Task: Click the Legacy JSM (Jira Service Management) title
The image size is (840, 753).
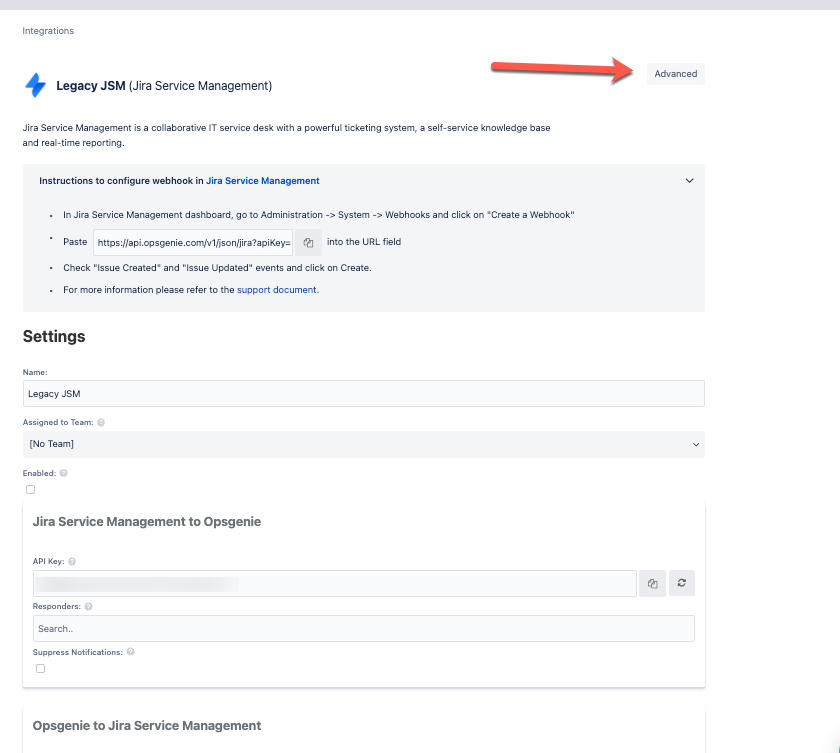Action: (164, 86)
